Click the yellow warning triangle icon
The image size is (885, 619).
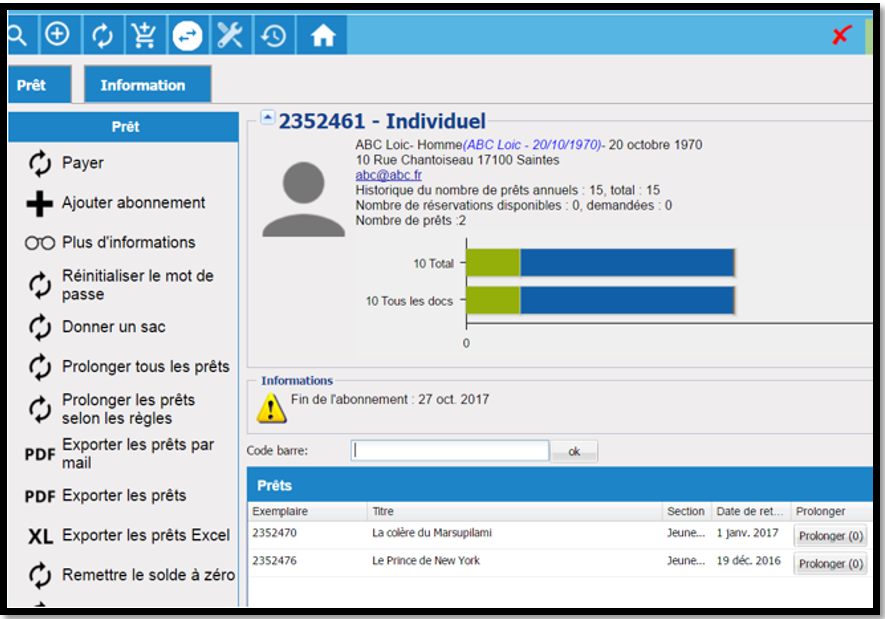tap(271, 407)
